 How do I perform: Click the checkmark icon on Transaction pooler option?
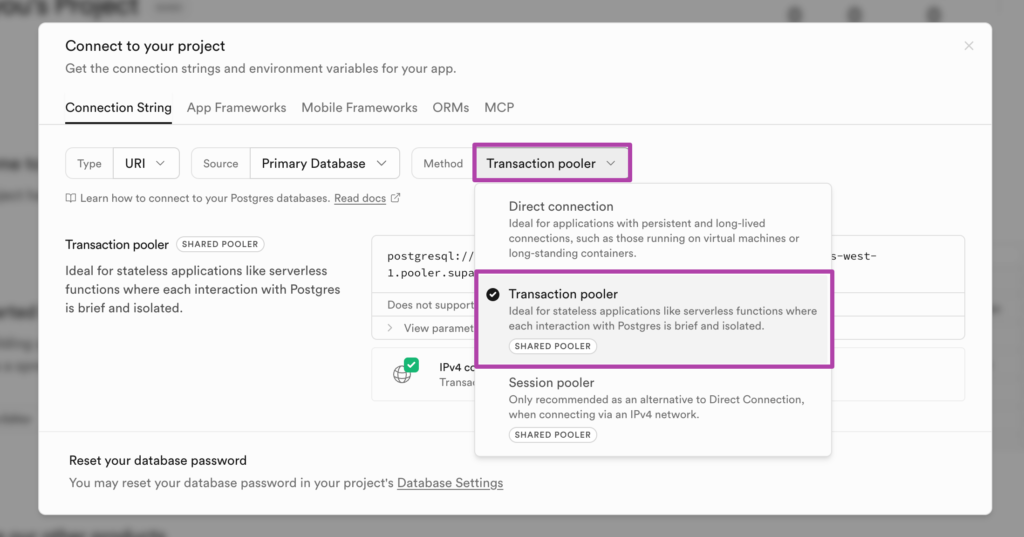pyautogui.click(x=493, y=295)
